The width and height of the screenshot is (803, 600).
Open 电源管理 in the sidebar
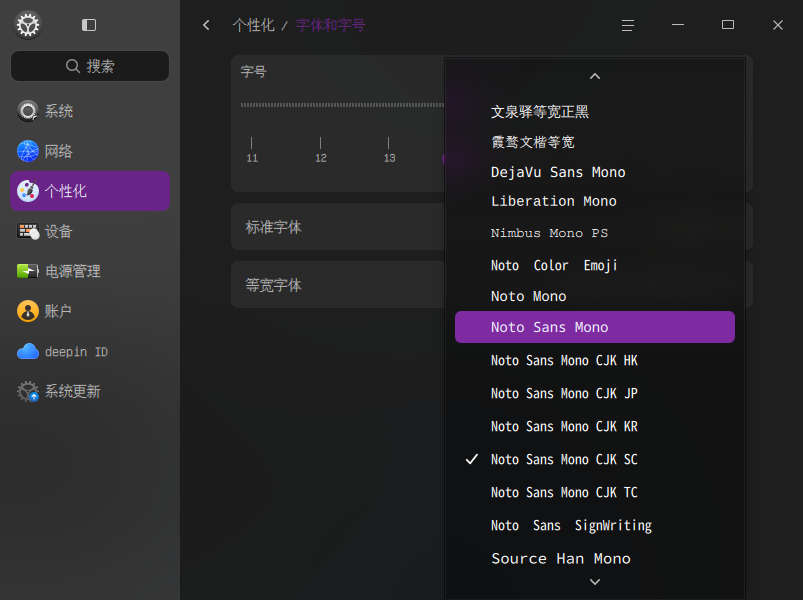pyautogui.click(x=90, y=271)
